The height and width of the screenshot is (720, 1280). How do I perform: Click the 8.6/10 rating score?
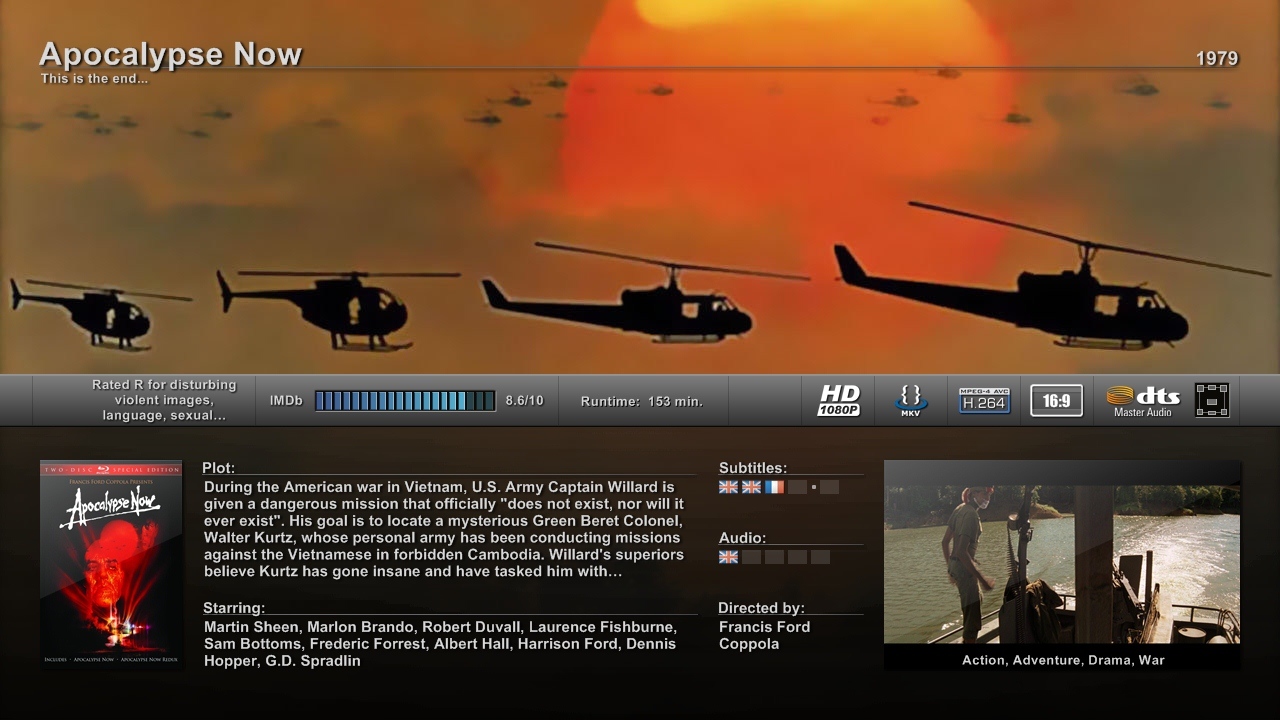pos(525,401)
